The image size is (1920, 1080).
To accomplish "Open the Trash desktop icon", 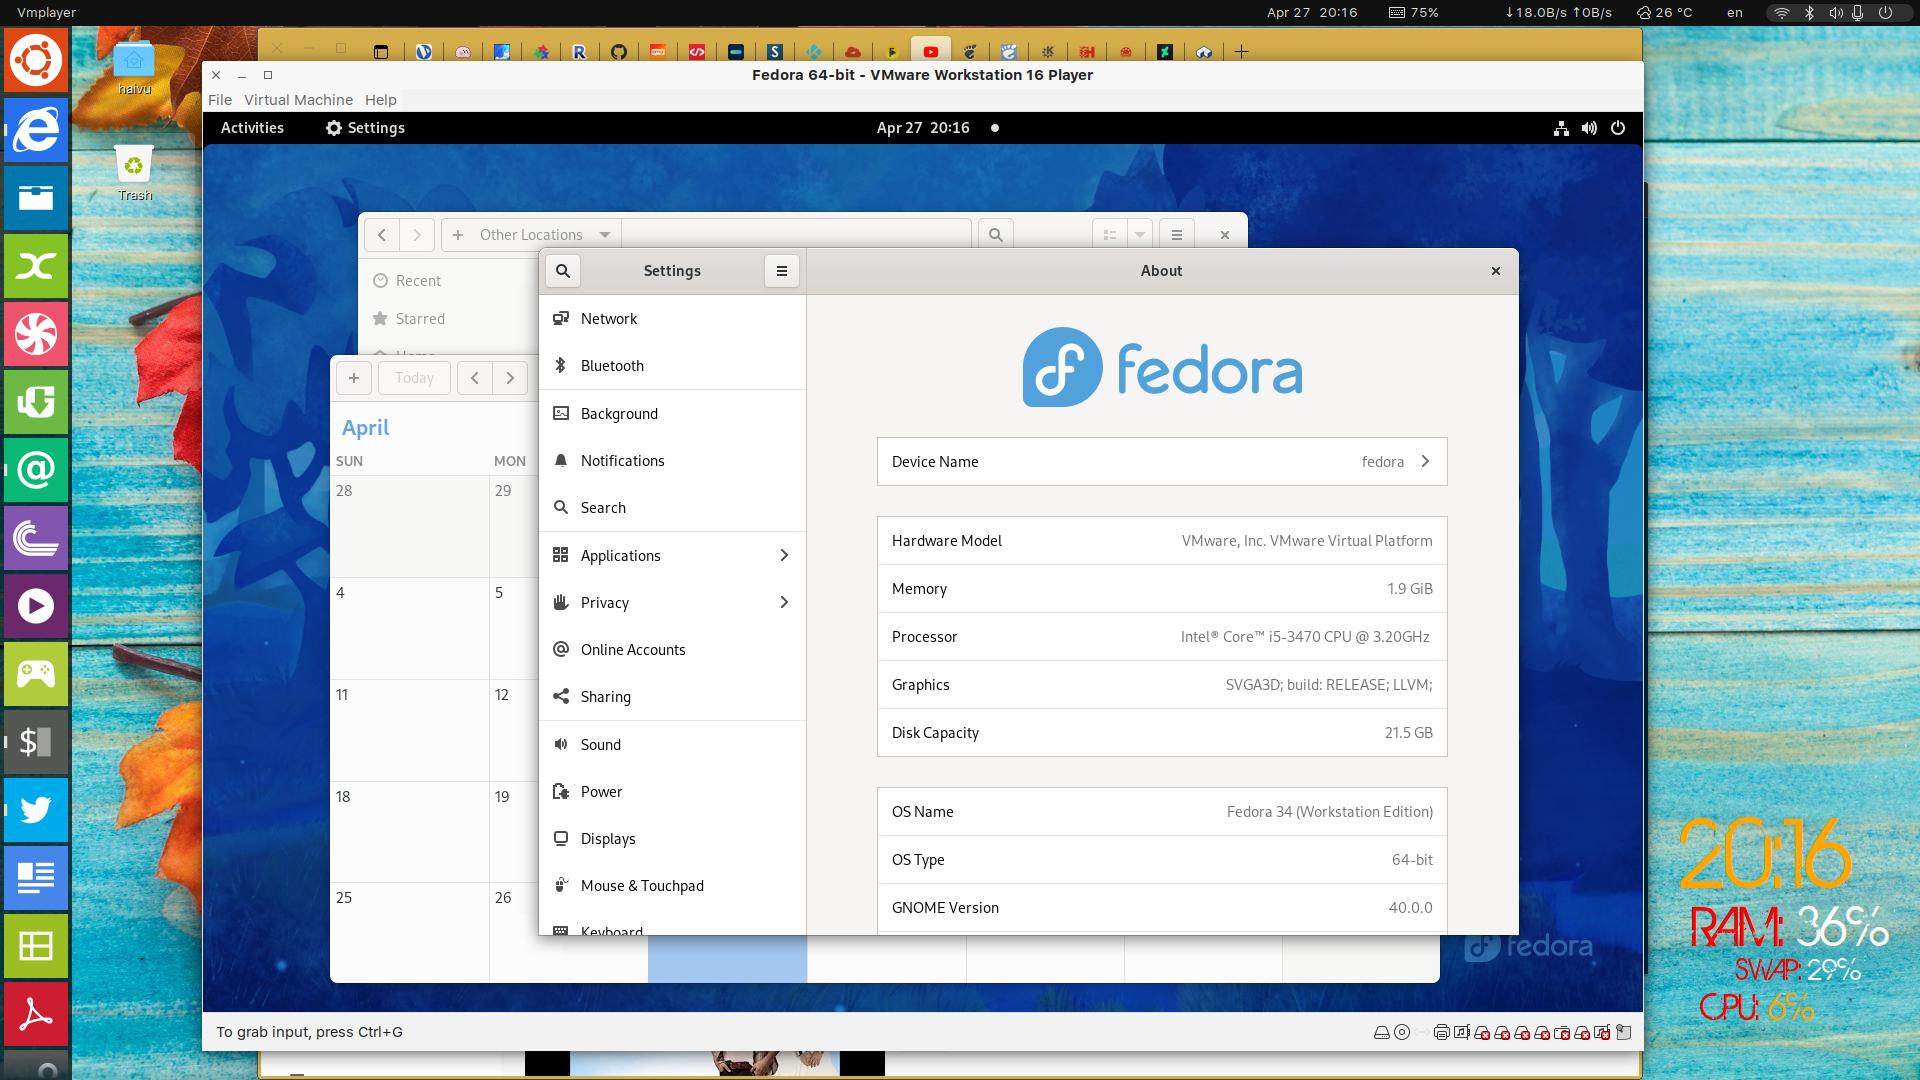I will pos(134,173).
